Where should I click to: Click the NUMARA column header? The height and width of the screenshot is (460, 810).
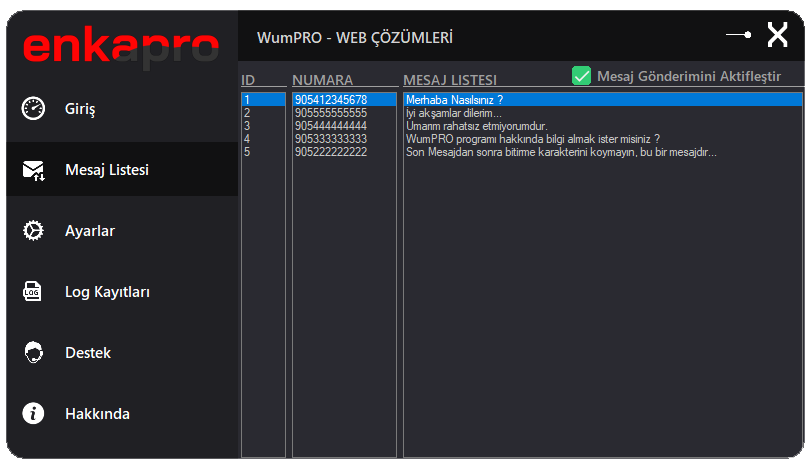click(x=322, y=80)
